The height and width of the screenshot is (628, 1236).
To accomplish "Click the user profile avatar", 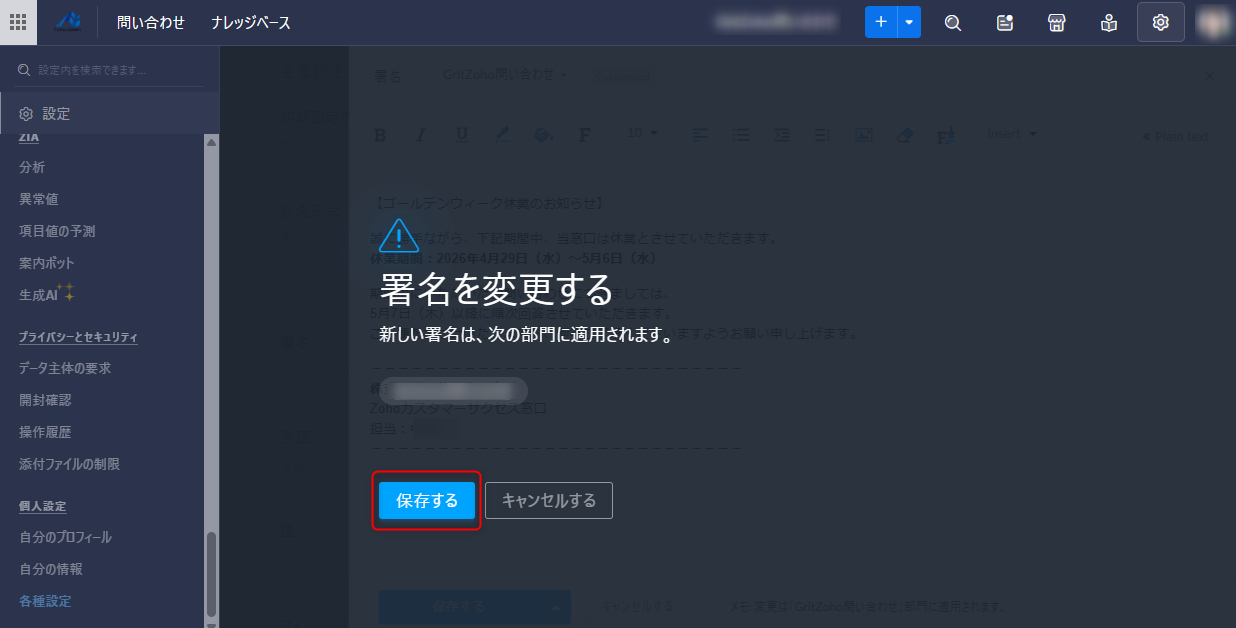I will (1214, 22).
